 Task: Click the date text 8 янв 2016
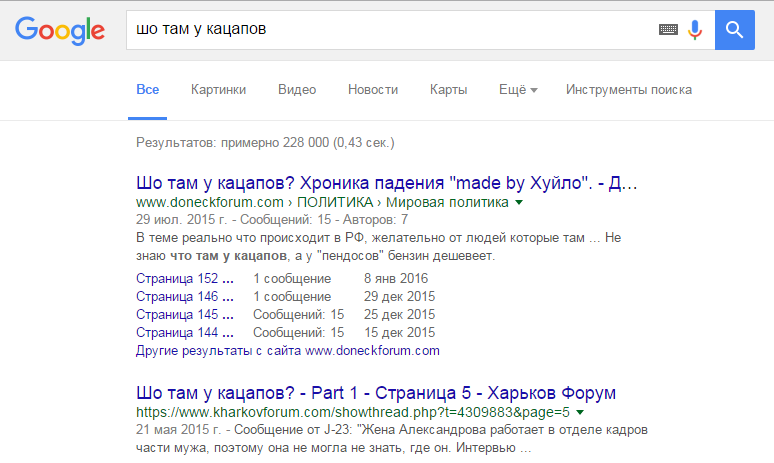point(396,278)
